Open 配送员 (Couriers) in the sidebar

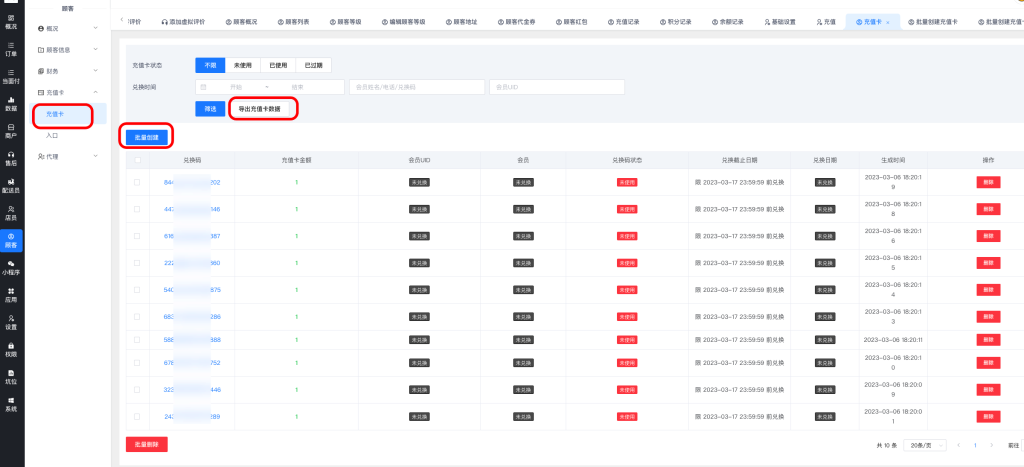(11, 185)
